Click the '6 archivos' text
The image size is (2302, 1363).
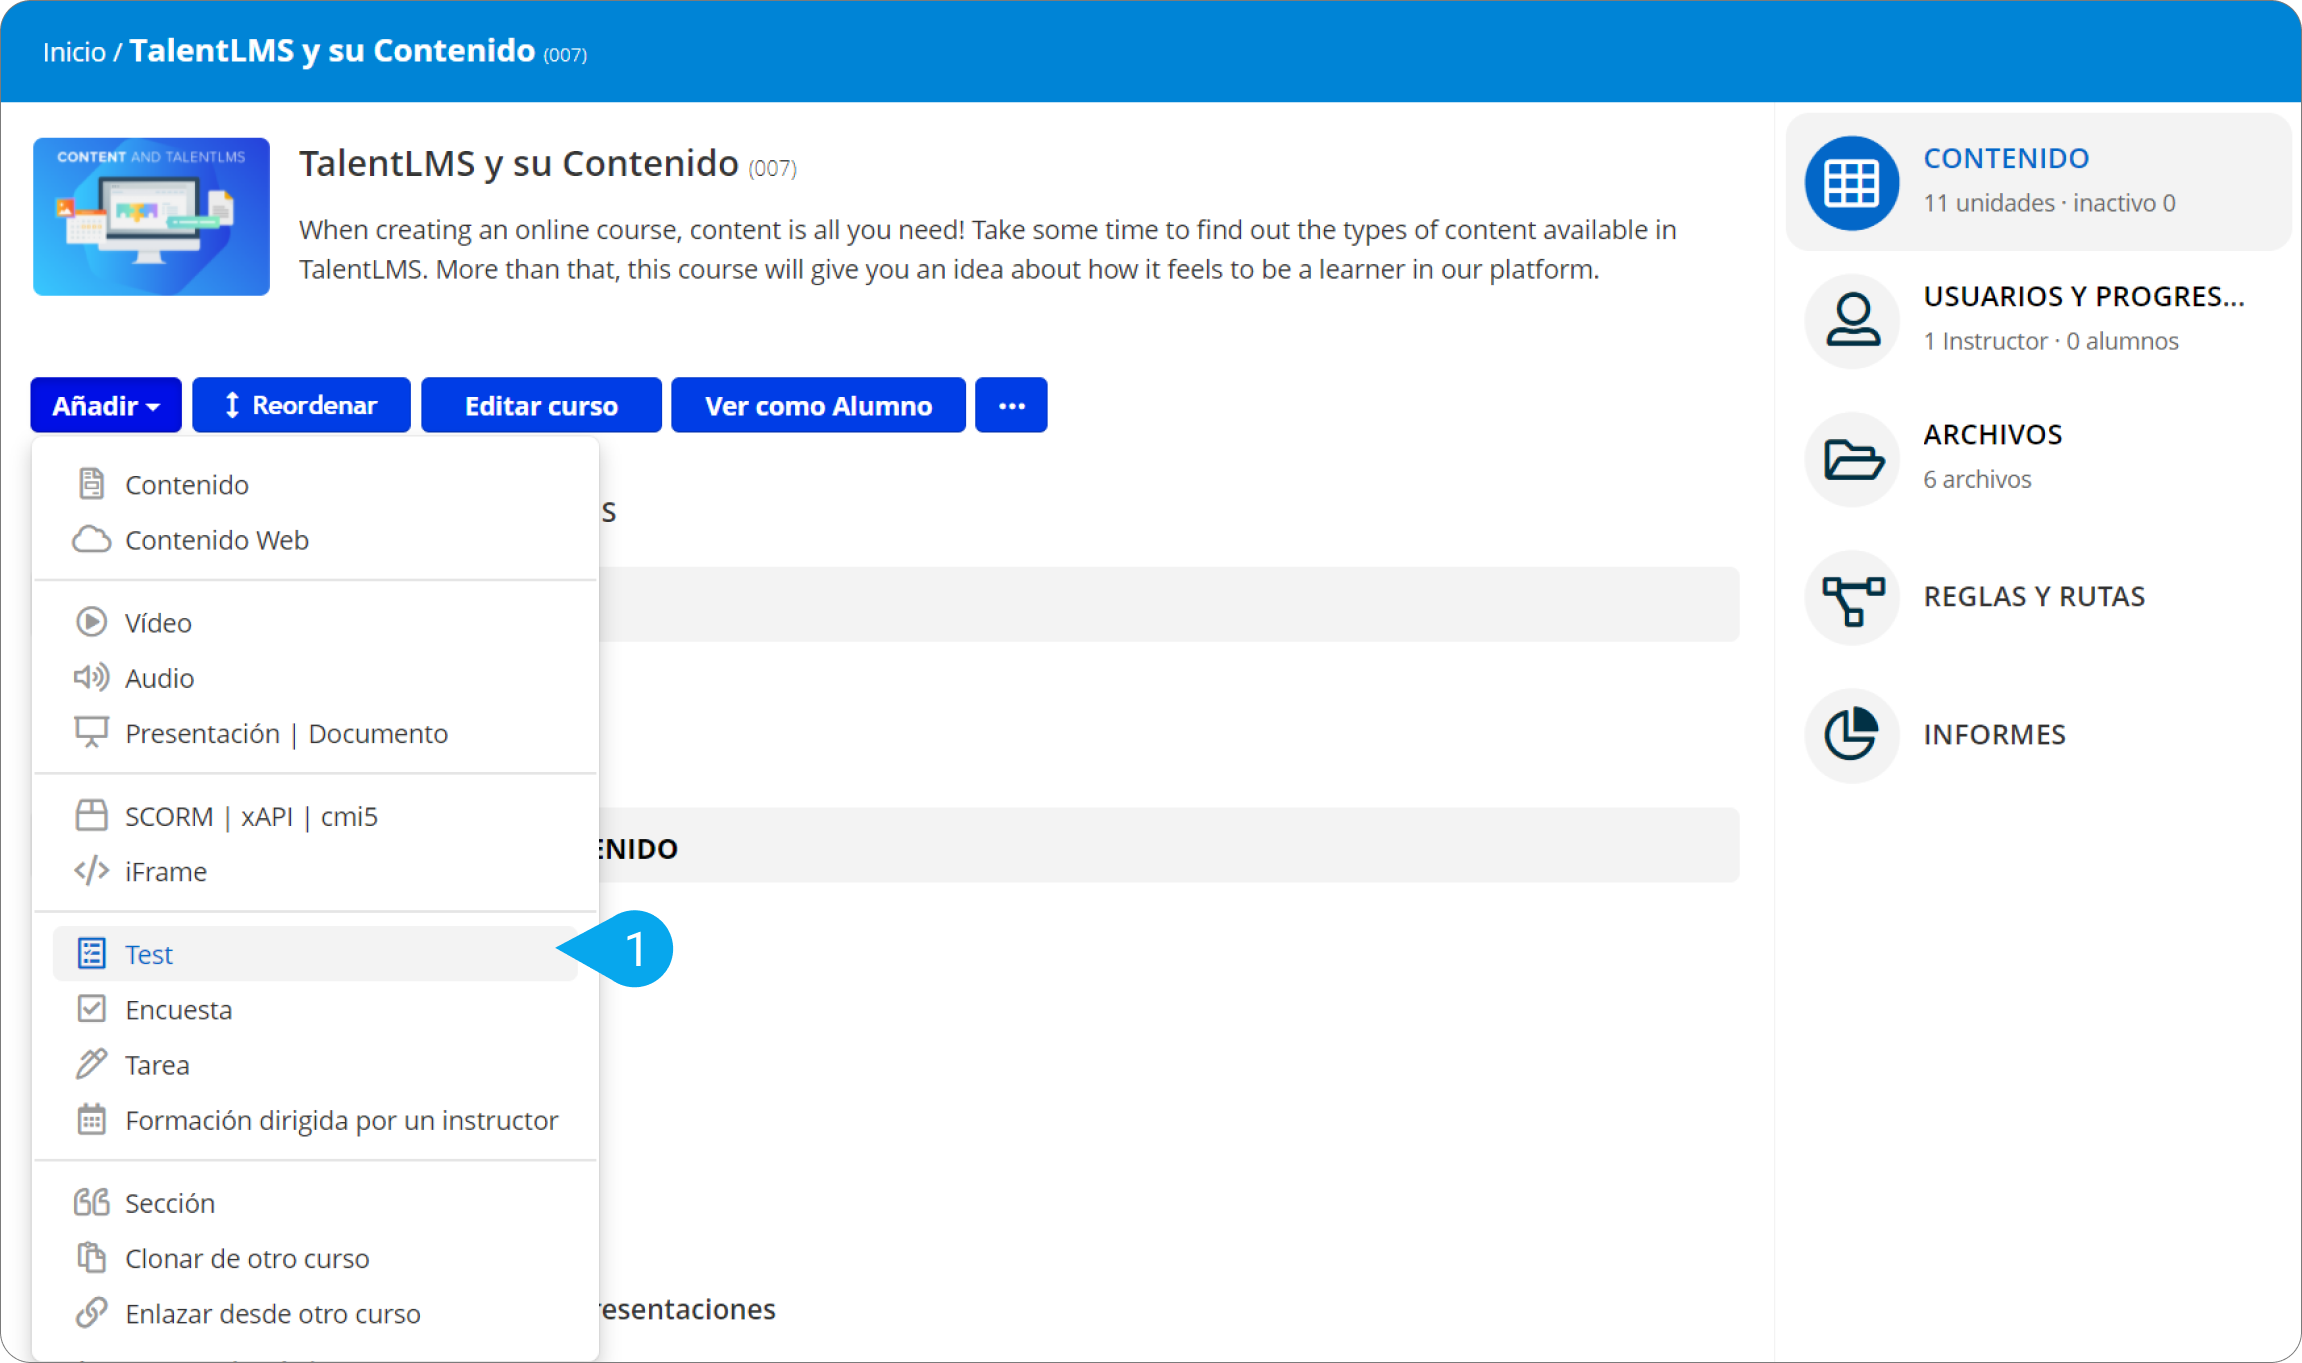tap(1977, 479)
